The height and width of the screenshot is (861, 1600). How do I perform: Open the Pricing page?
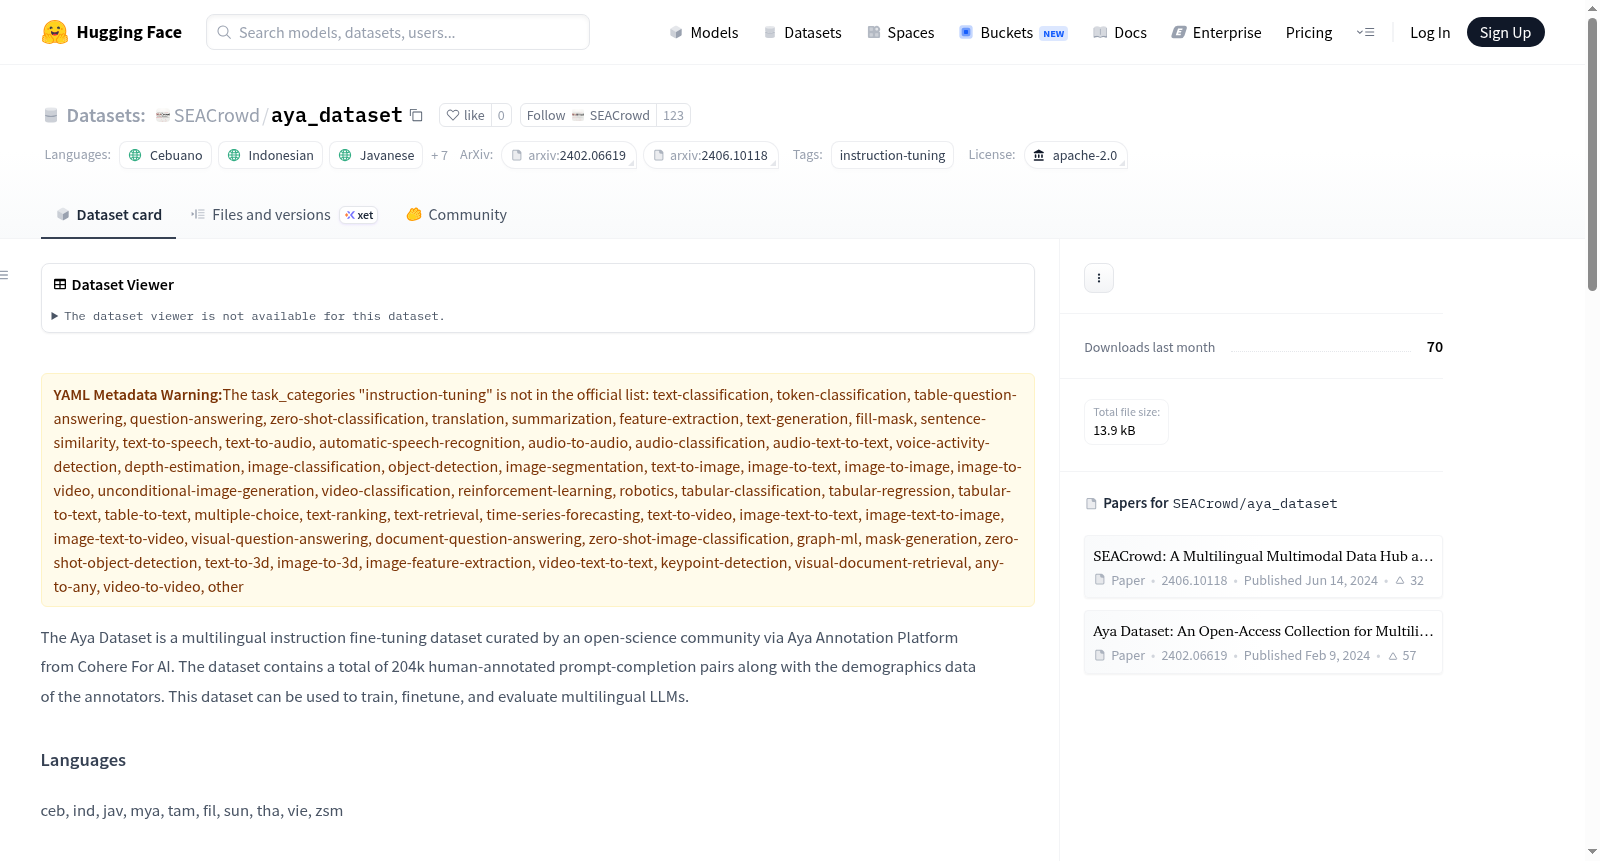pyautogui.click(x=1309, y=32)
